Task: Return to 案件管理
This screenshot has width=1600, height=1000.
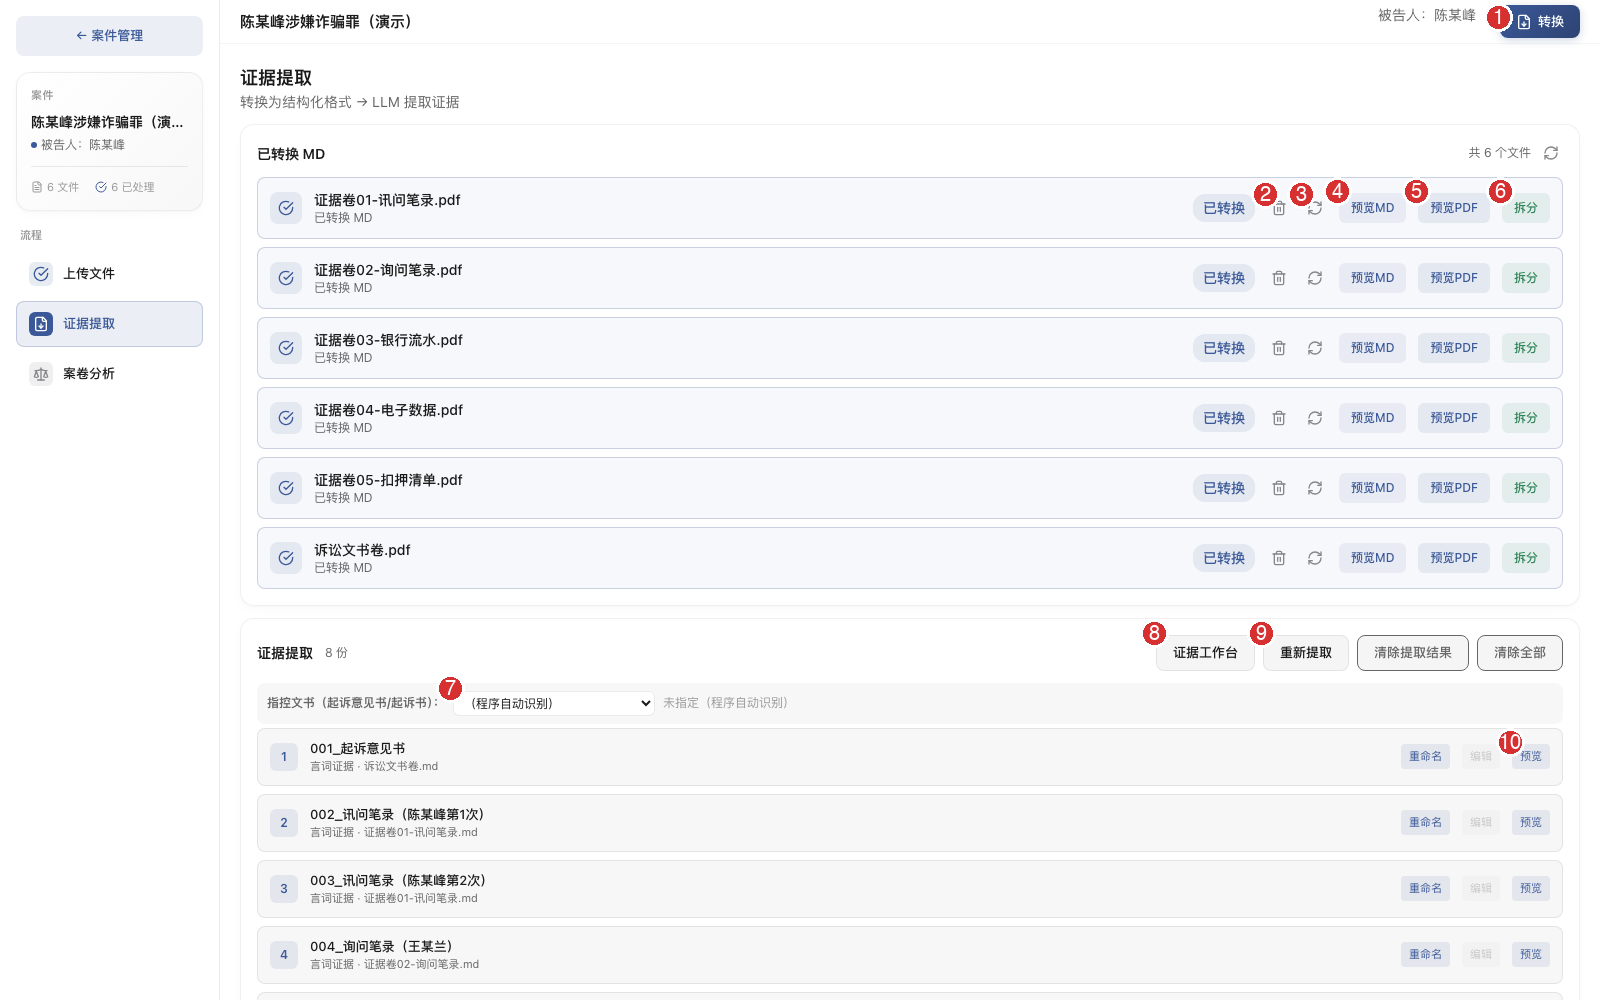Action: (109, 36)
